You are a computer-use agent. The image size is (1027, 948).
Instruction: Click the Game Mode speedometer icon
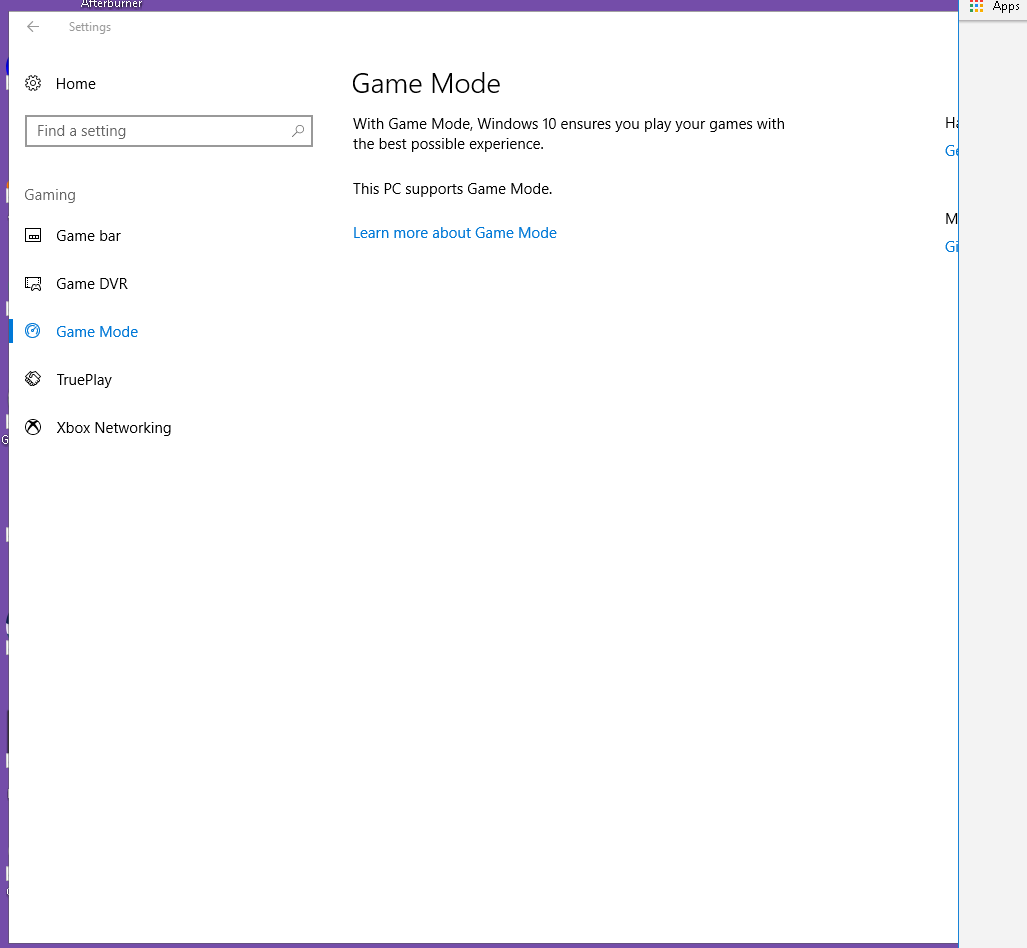pyautogui.click(x=33, y=331)
